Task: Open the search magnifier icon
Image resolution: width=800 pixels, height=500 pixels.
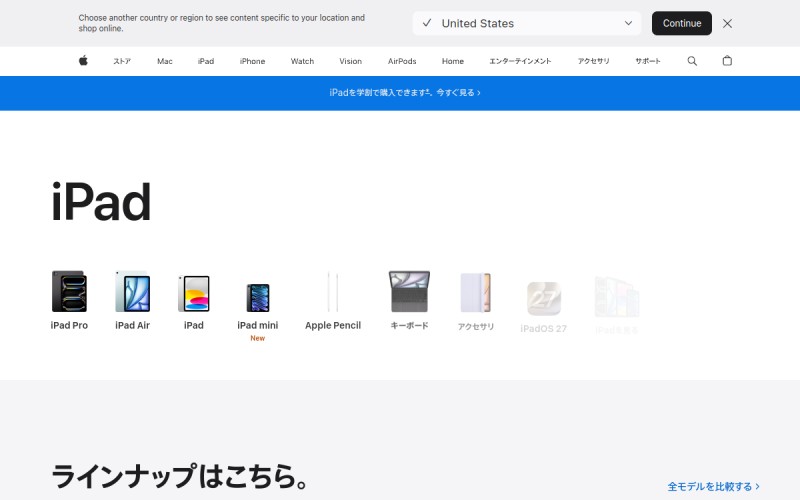Action: [692, 61]
